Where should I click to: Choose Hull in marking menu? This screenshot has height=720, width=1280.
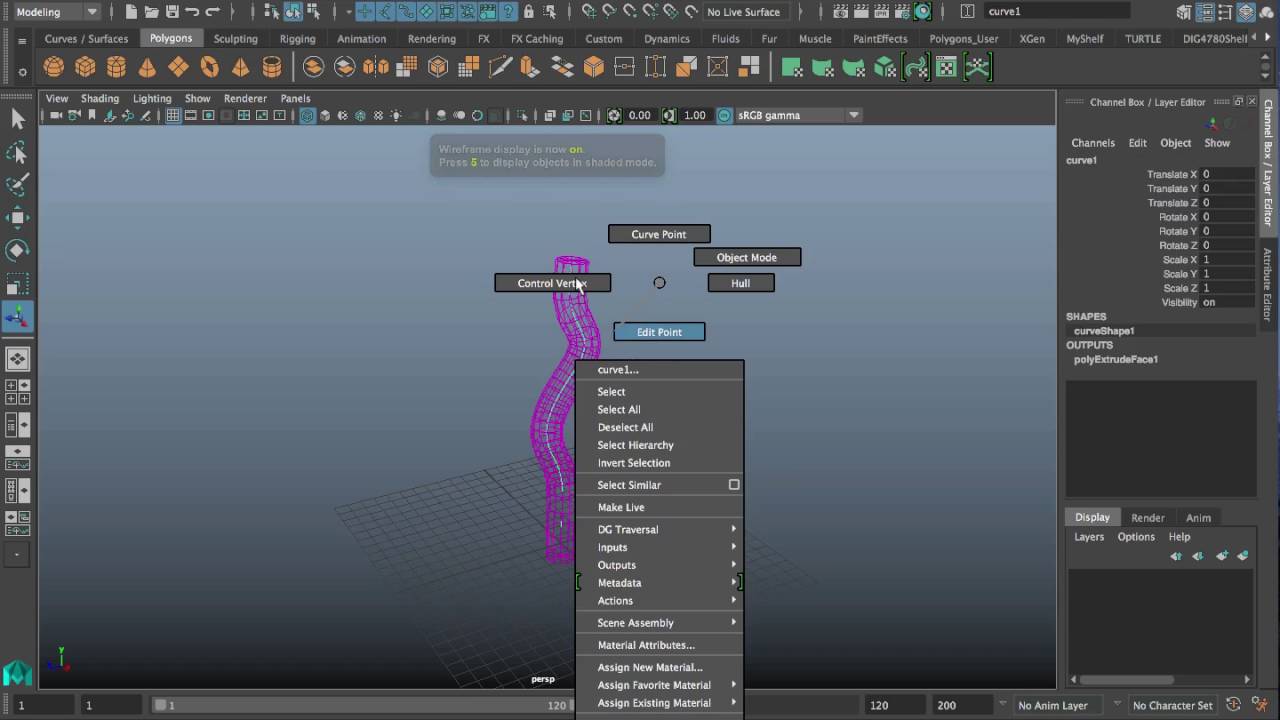(741, 283)
